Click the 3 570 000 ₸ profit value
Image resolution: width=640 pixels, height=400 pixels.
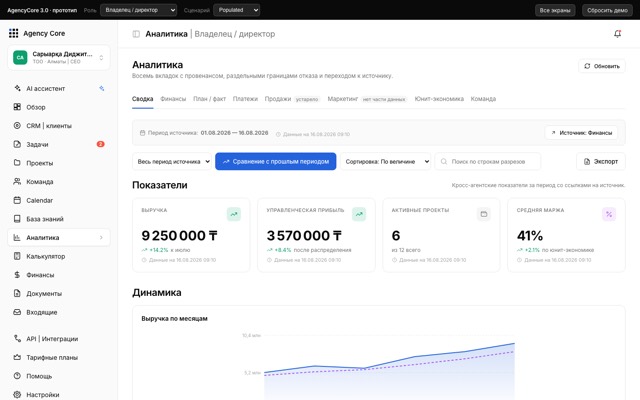point(304,236)
